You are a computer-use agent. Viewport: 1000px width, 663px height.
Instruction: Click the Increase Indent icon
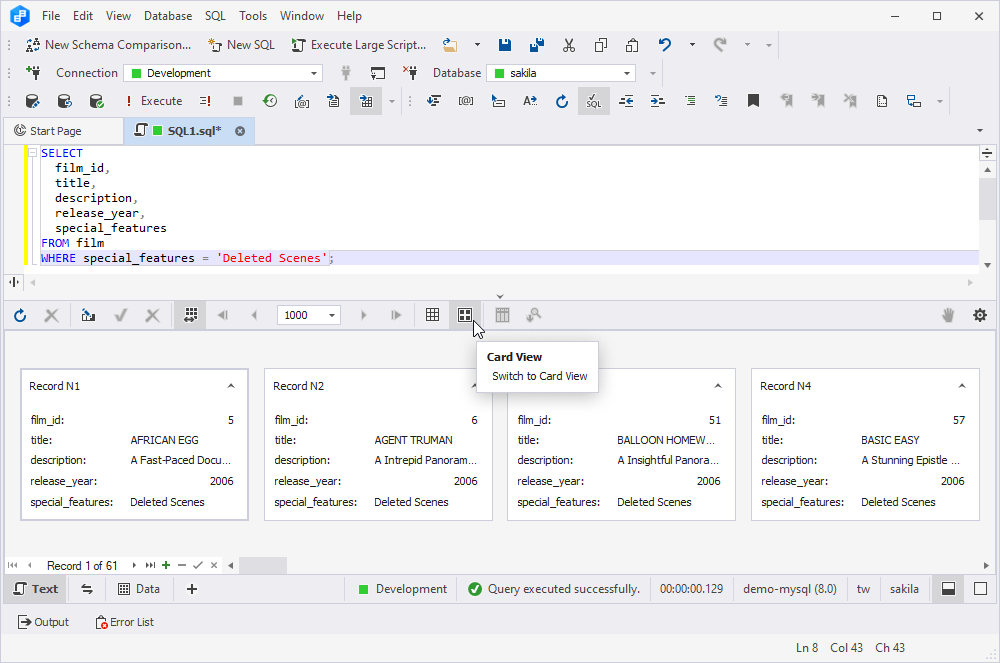[658, 101]
